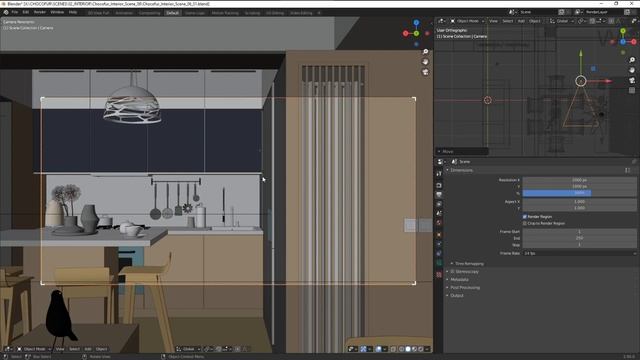Open the Output properties tab icon
The image size is (640, 360).
439,195
